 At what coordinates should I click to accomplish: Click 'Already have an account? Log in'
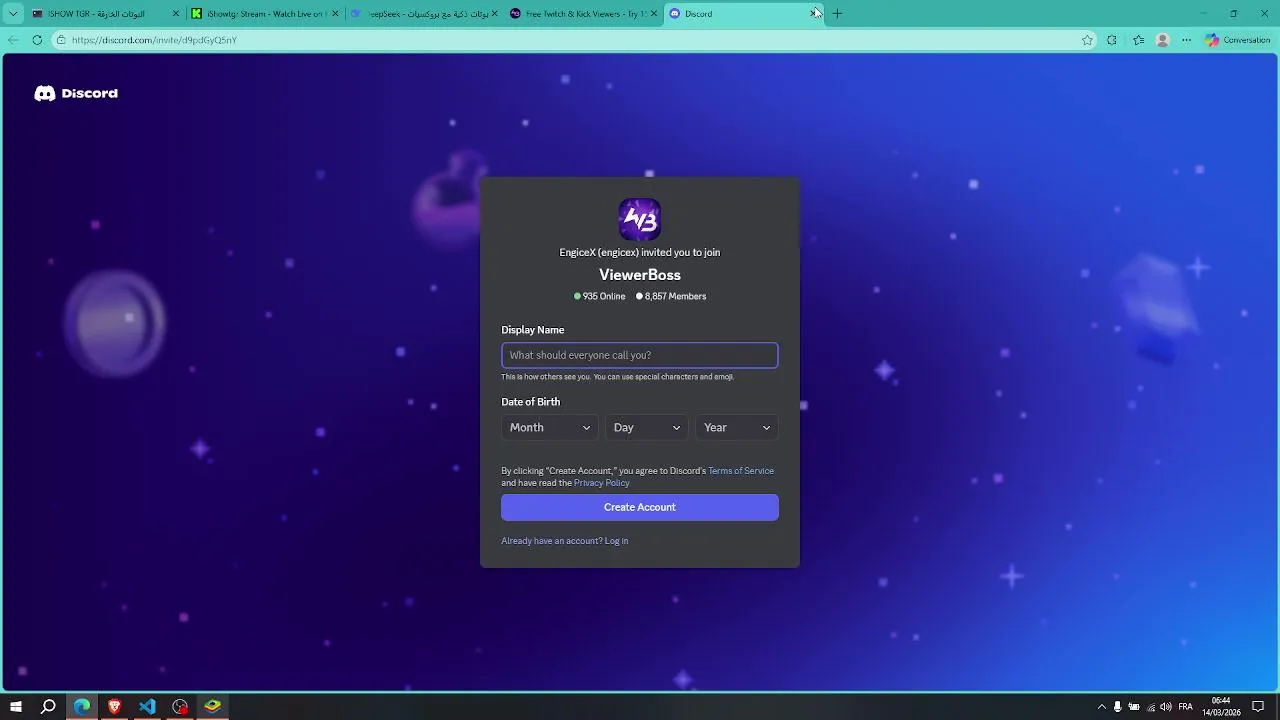coord(565,541)
